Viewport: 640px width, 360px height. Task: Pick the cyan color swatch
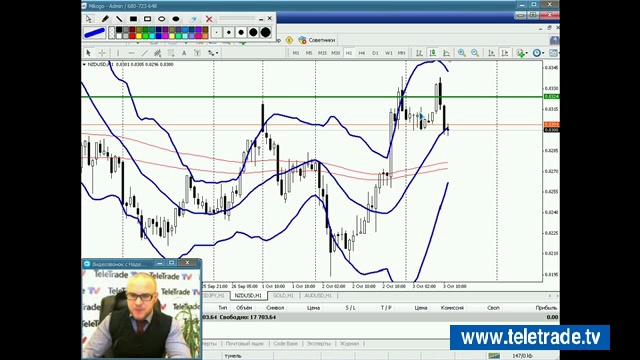[152, 36]
